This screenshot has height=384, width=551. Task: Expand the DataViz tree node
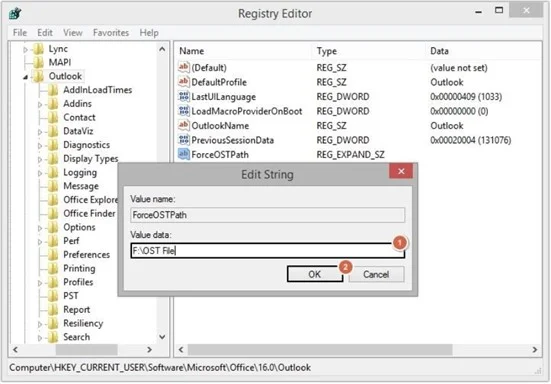(x=40, y=132)
